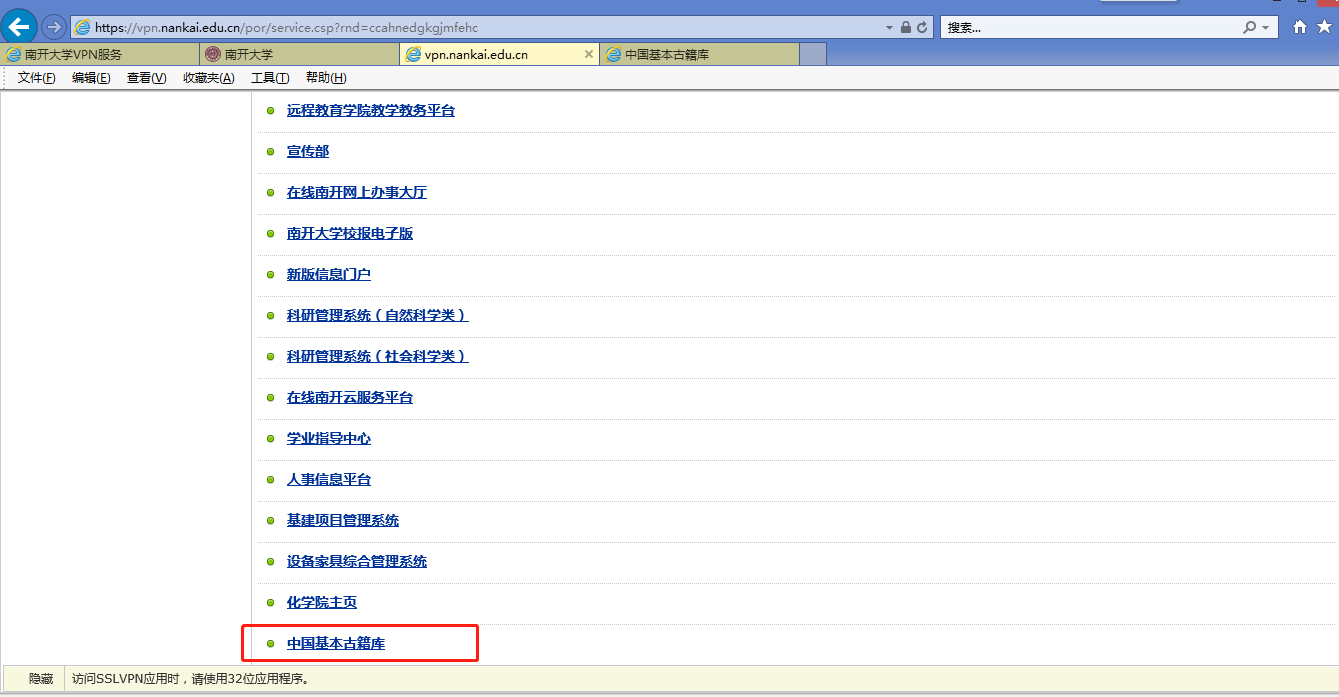Click the status text 访问SSLVPN应用时，请使用32位应用程序。
Image resolution: width=1339 pixels, height=697 pixels.
(x=190, y=679)
